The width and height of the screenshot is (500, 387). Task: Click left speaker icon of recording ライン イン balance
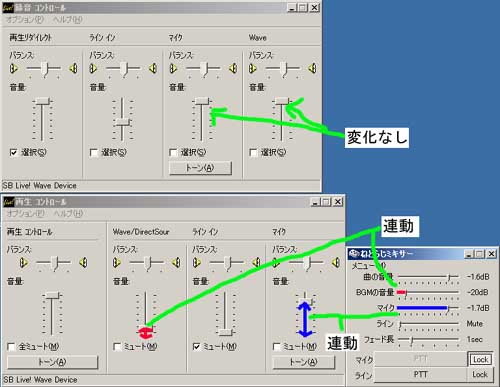(93, 69)
